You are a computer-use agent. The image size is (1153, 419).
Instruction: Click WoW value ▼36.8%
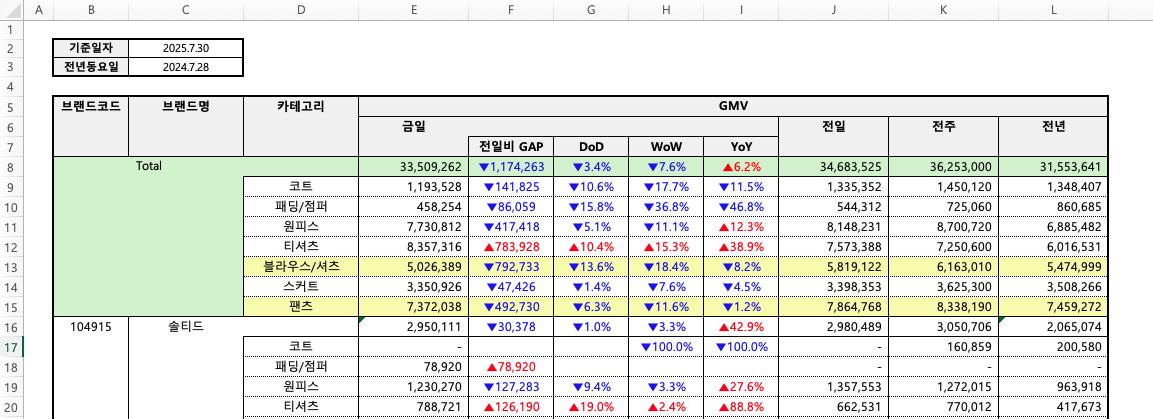pos(666,207)
